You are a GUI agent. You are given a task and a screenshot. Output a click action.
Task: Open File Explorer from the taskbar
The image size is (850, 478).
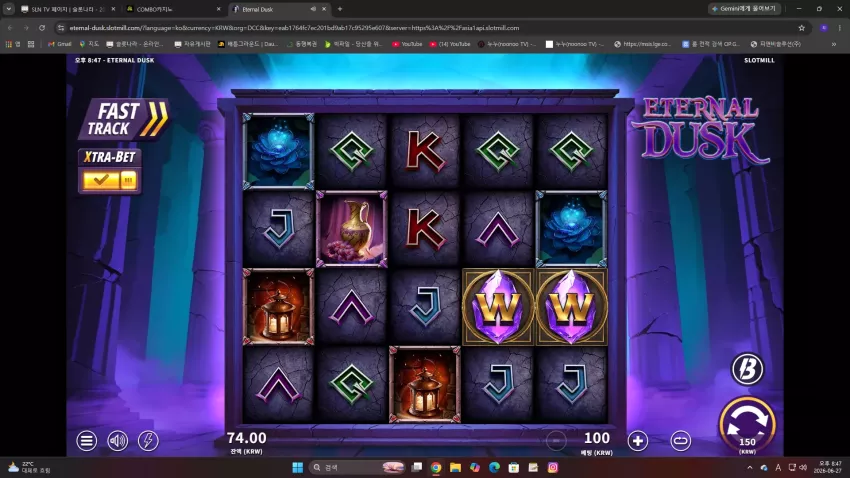click(455, 467)
